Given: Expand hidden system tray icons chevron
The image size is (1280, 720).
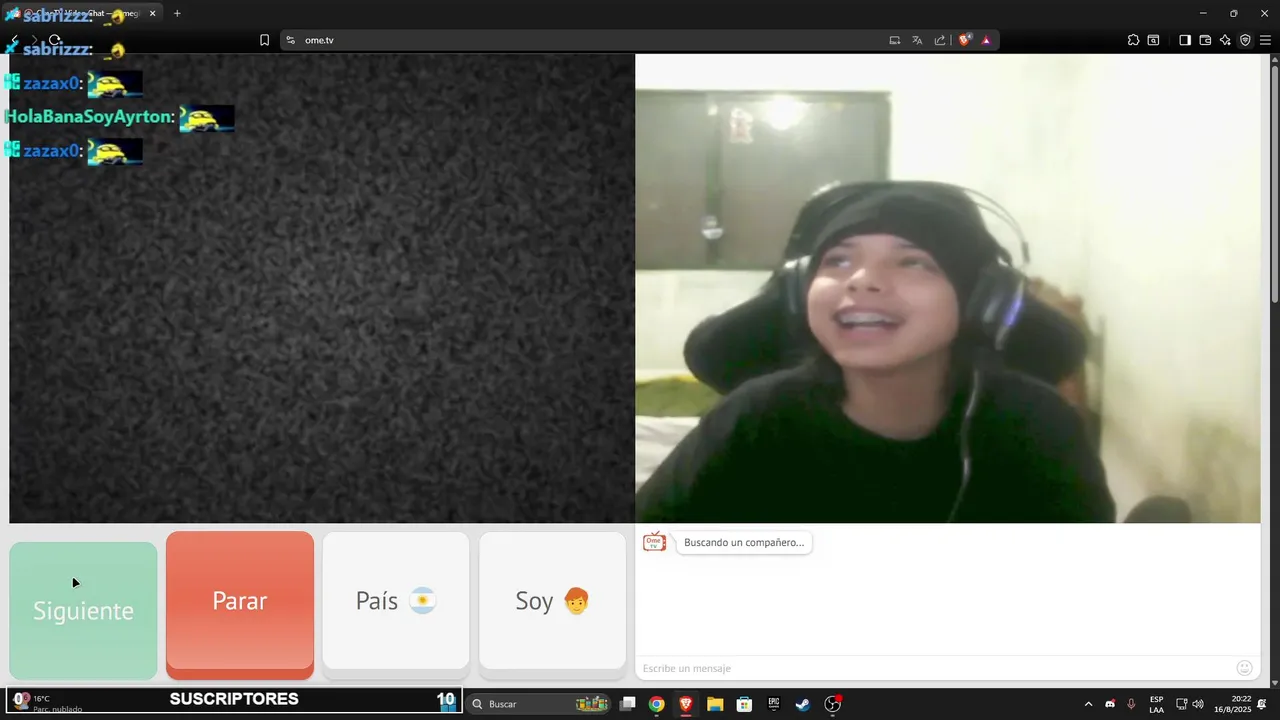Looking at the screenshot, I should coord(1089,704).
